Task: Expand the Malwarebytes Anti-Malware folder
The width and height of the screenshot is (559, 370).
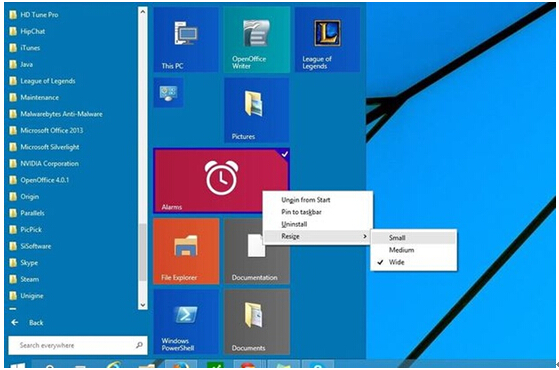Action: [56, 114]
